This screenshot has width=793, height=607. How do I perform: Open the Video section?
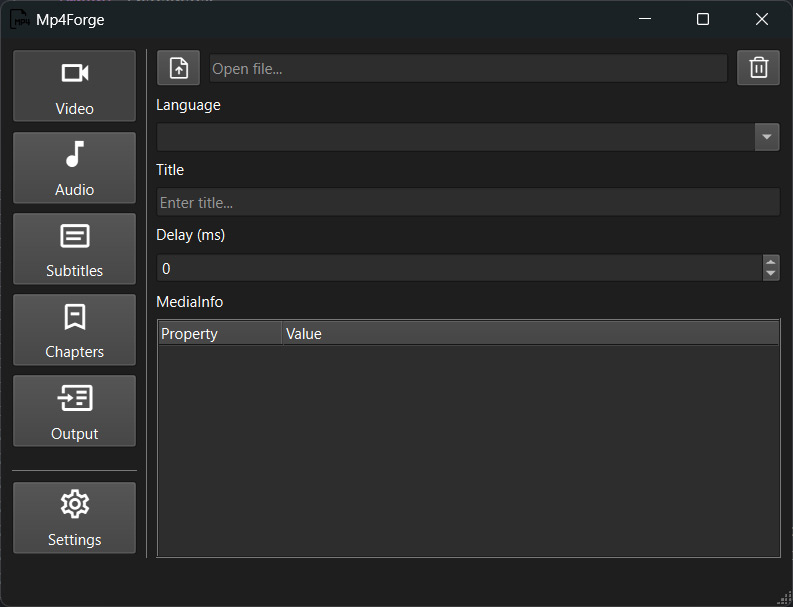74,85
